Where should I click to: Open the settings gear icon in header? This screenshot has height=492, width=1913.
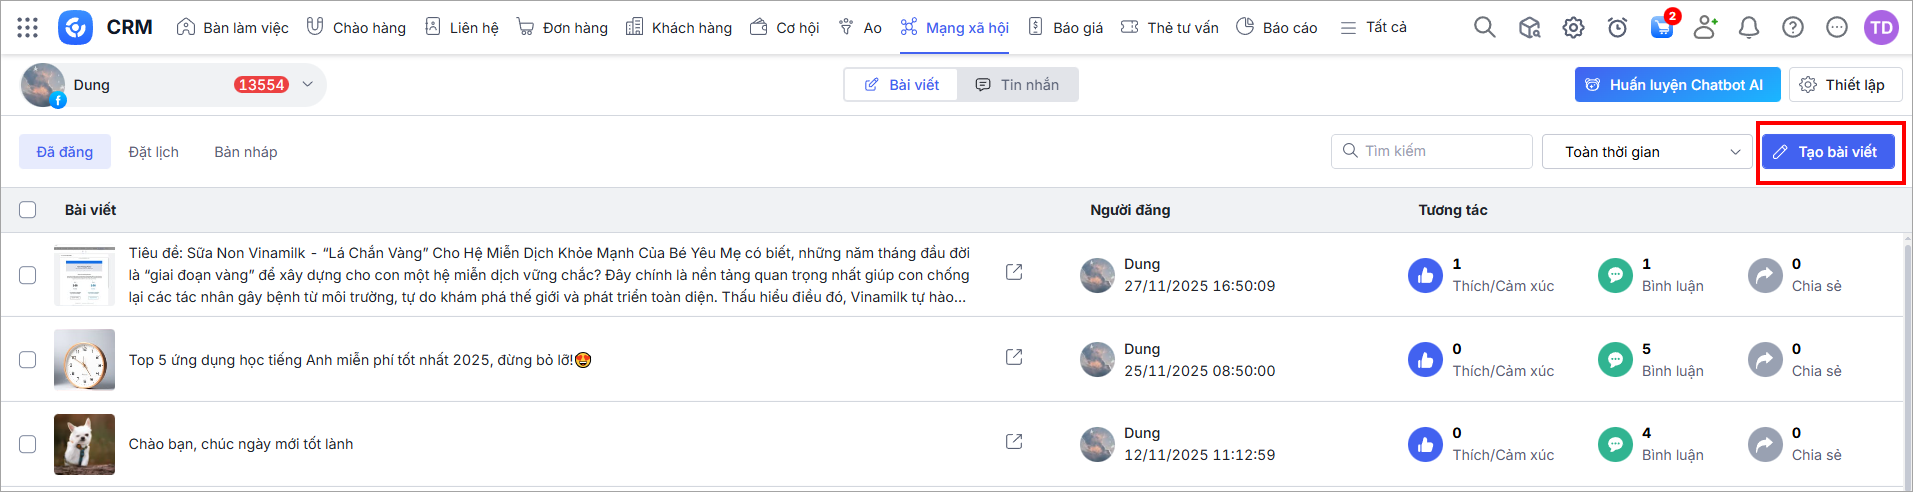point(1573,28)
